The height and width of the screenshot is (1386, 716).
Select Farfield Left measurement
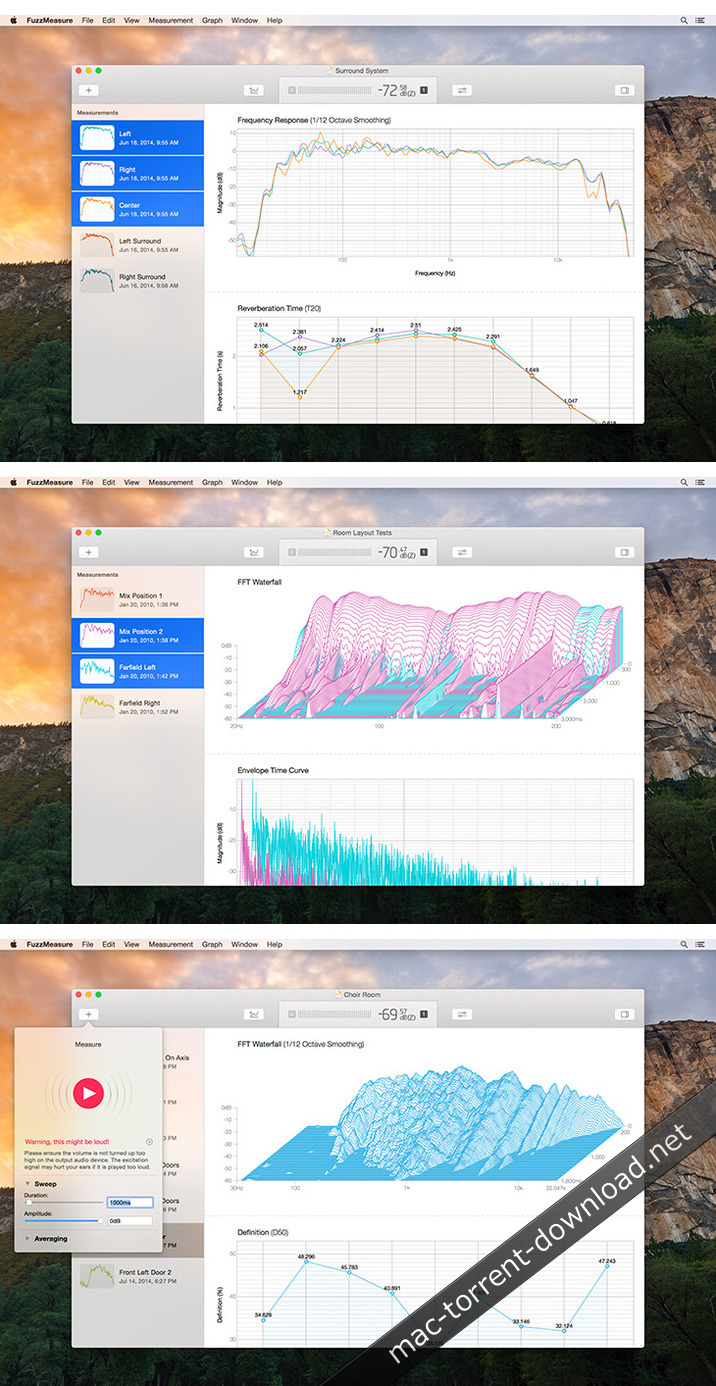click(x=137, y=671)
